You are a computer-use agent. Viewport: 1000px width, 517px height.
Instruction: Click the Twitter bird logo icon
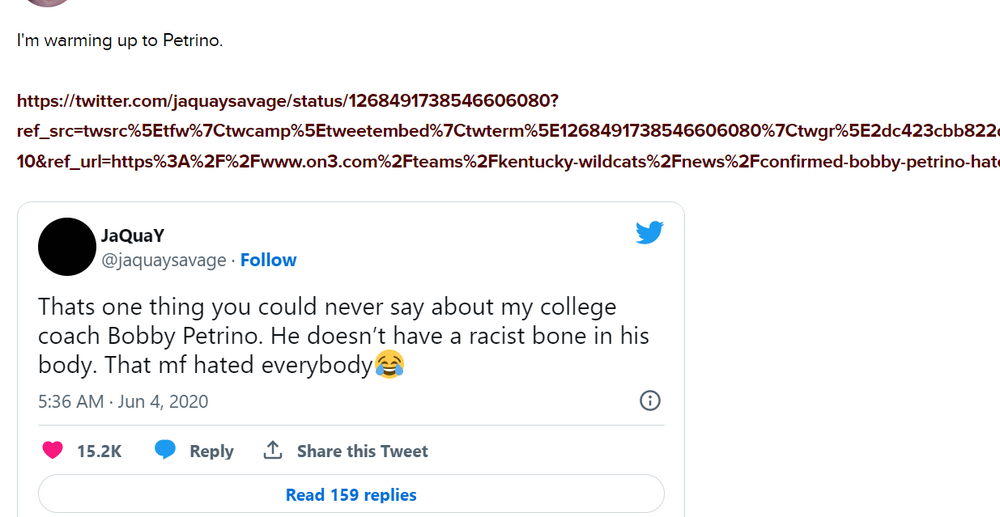(649, 233)
